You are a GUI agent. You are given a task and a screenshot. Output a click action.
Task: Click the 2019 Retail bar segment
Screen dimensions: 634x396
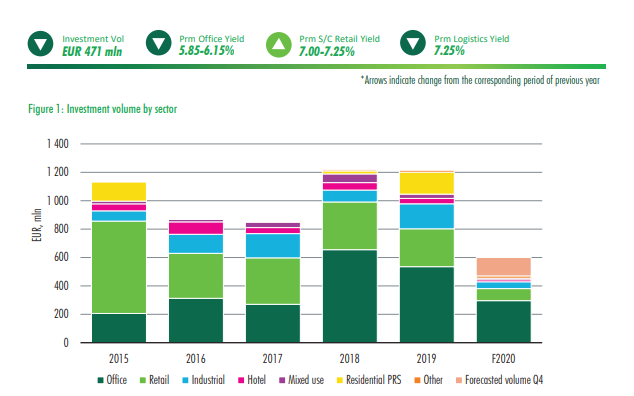(427, 248)
